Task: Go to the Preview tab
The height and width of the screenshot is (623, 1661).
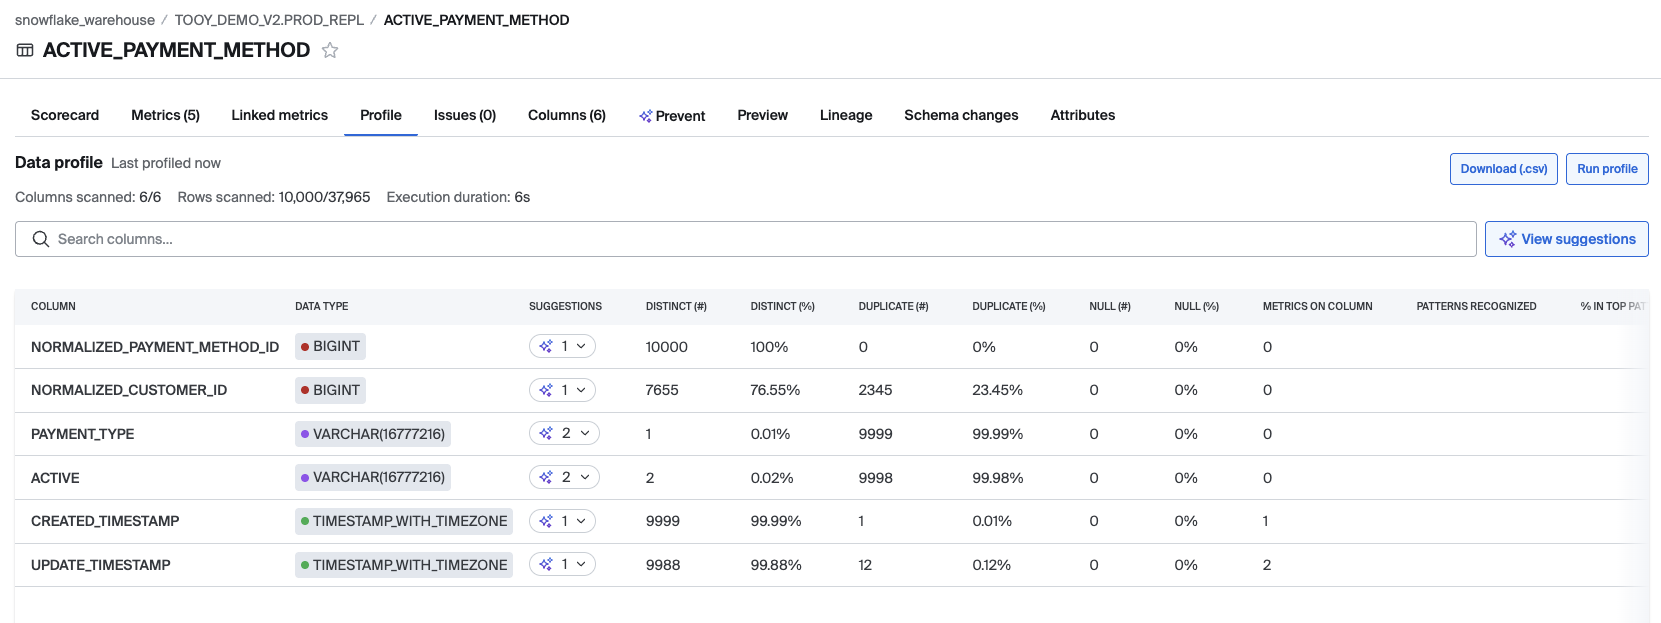Action: tap(763, 115)
